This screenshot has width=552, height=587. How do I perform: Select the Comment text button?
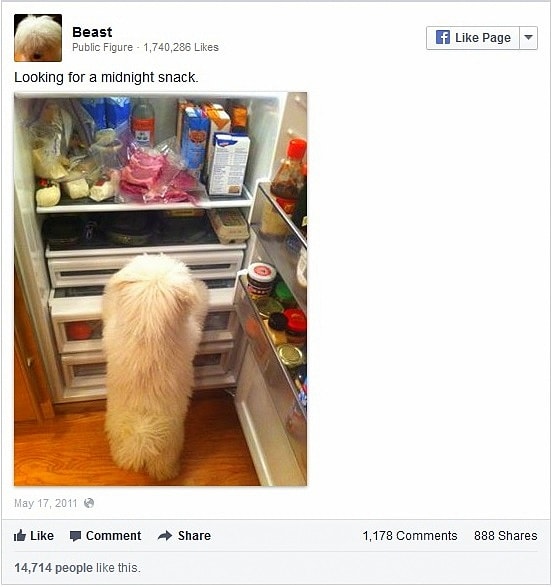(x=113, y=536)
